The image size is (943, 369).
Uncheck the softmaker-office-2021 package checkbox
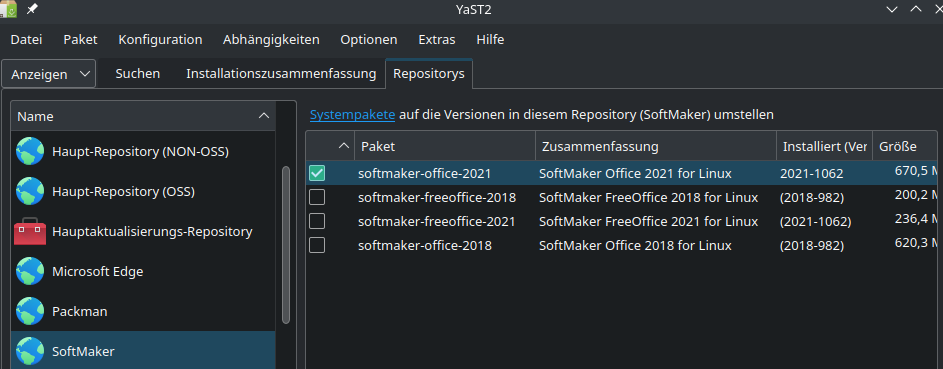[x=317, y=173]
